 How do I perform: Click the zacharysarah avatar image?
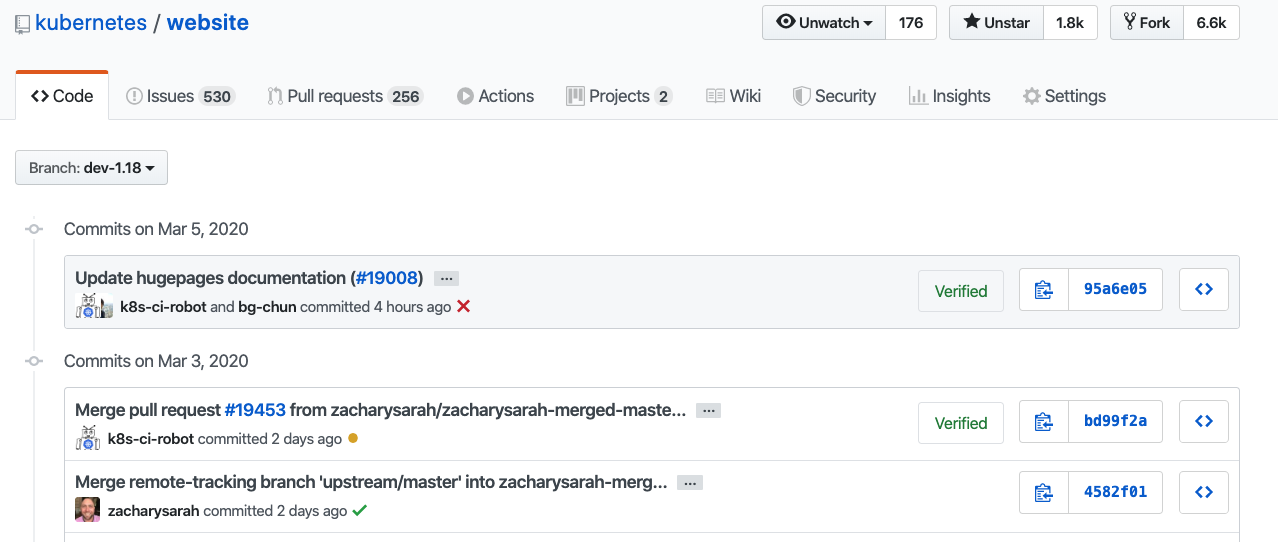point(87,510)
